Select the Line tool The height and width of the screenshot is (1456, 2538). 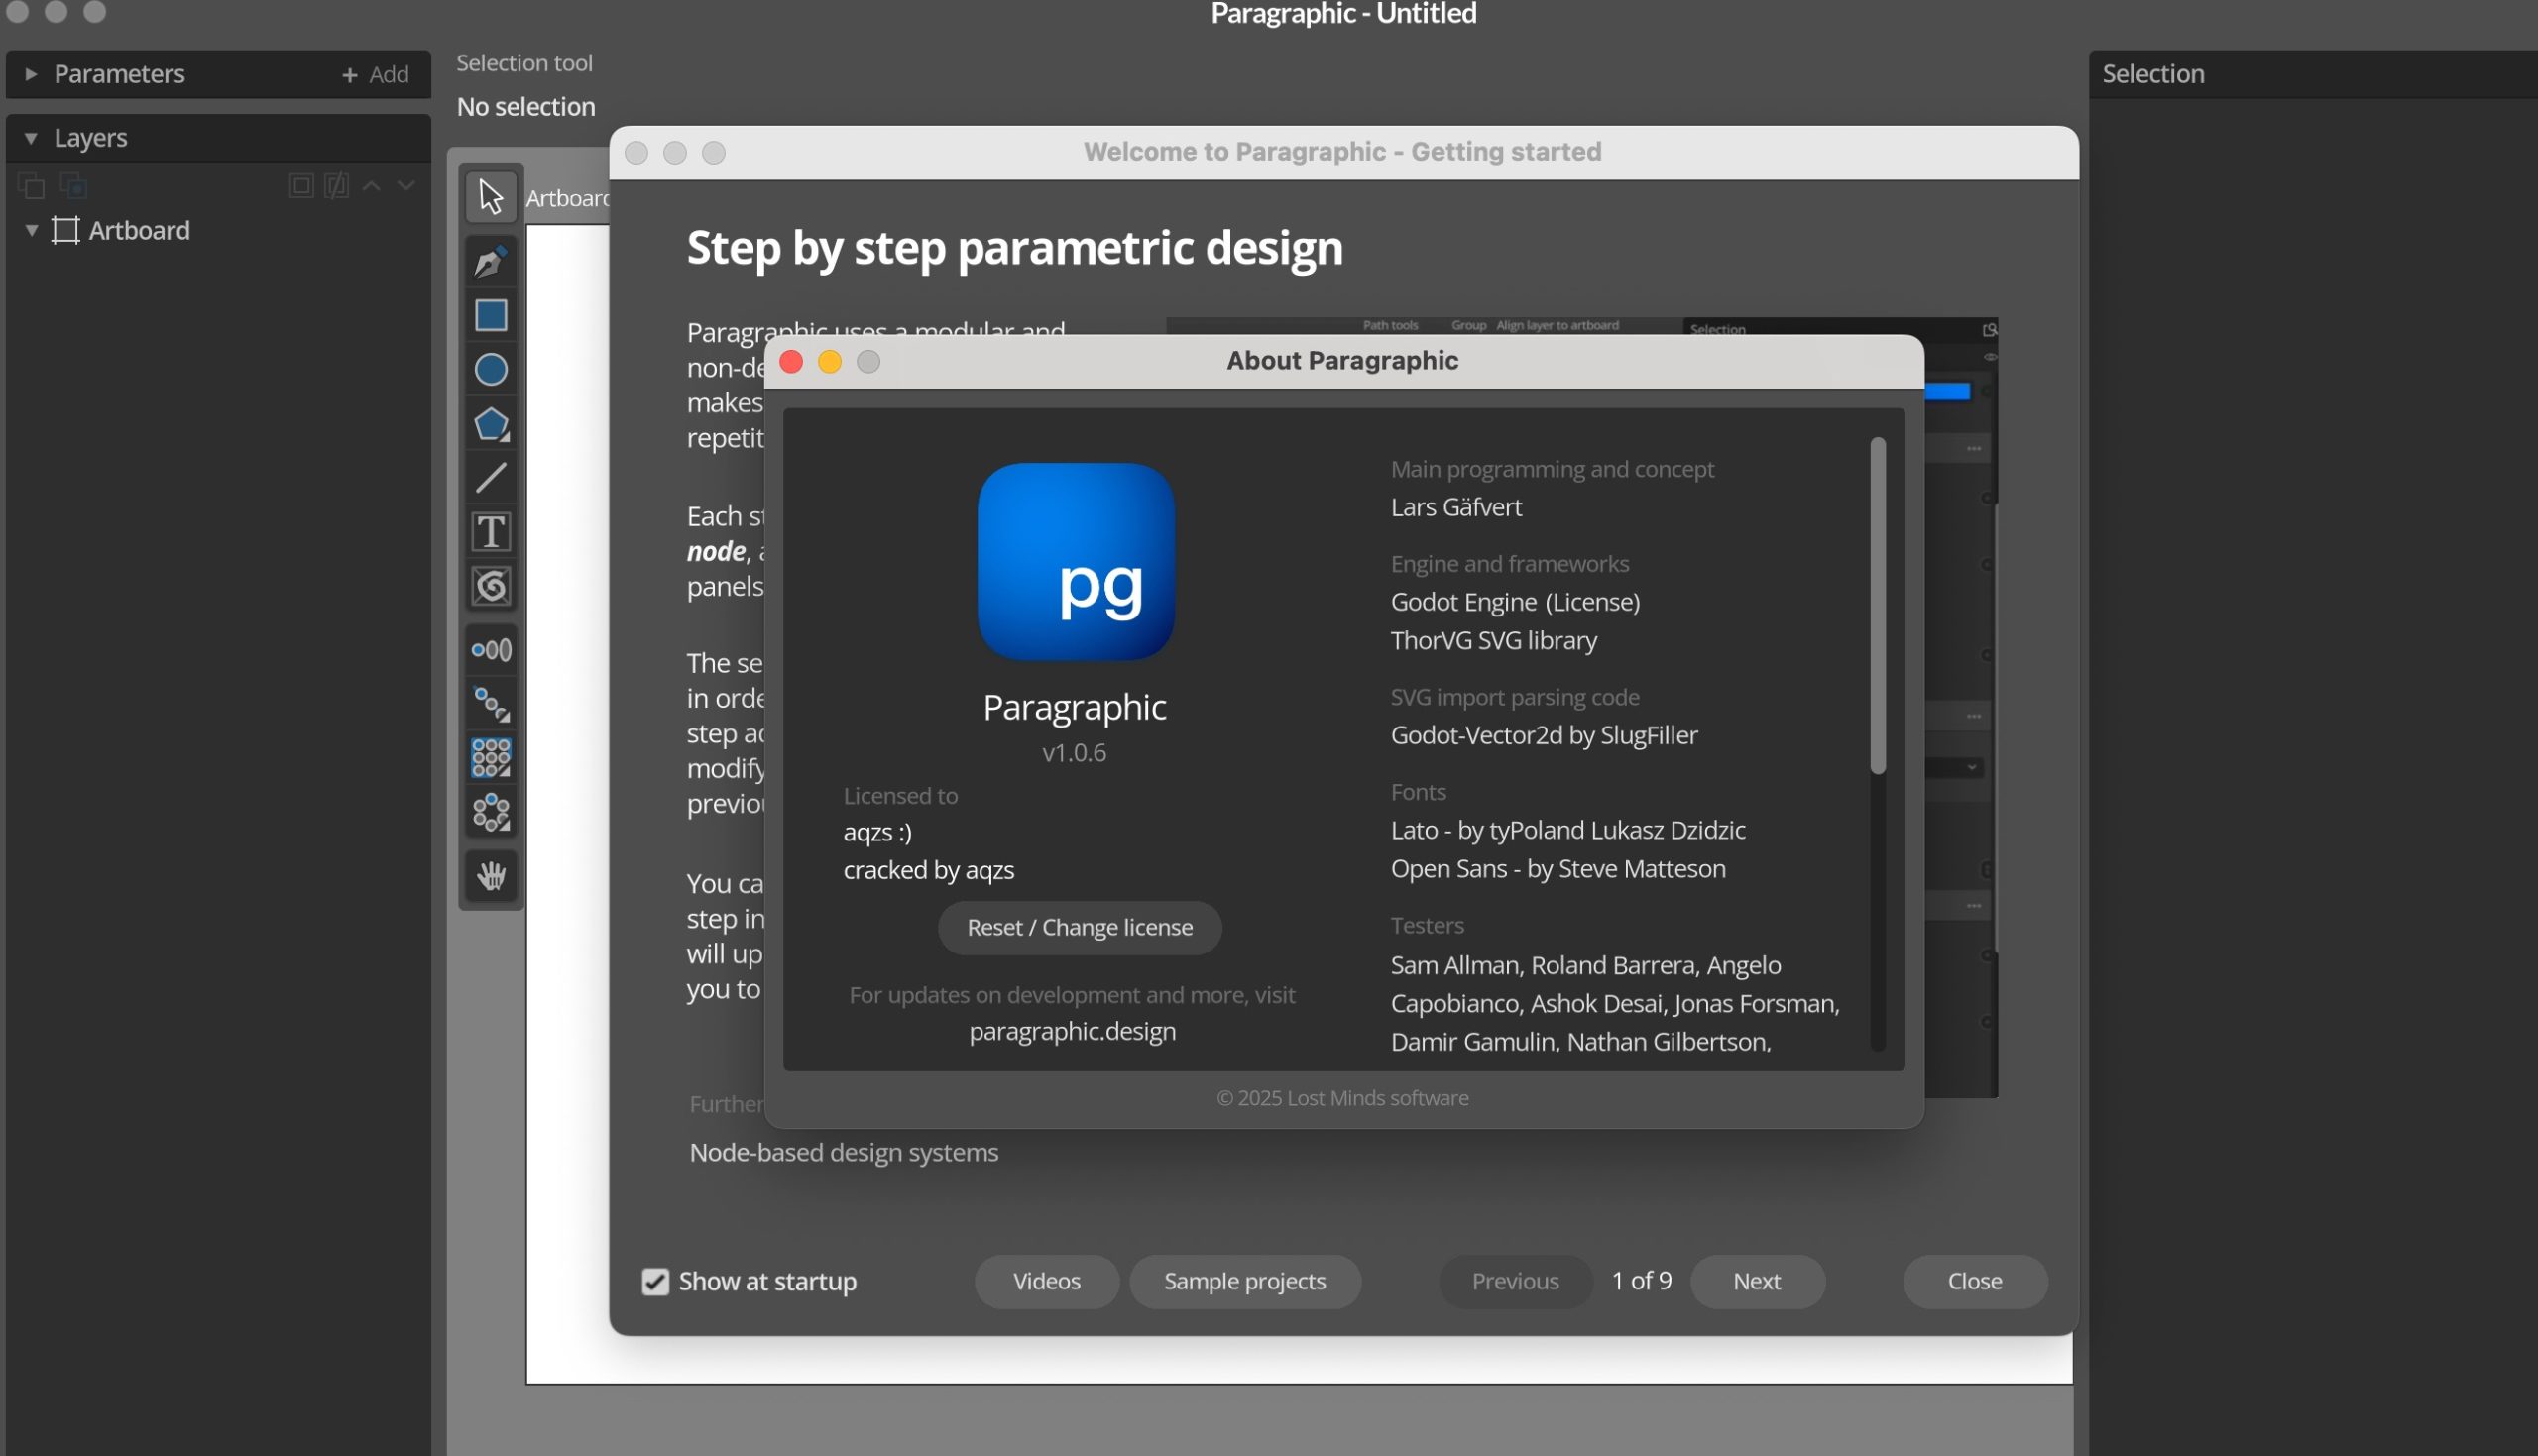tap(491, 478)
